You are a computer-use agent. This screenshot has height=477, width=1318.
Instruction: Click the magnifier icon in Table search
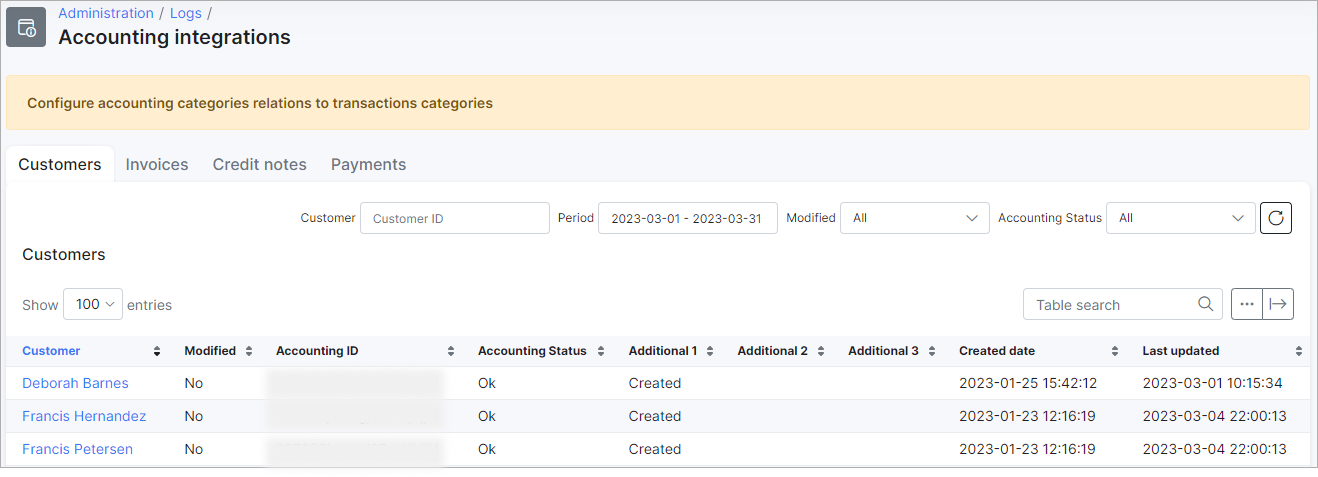coord(1206,305)
